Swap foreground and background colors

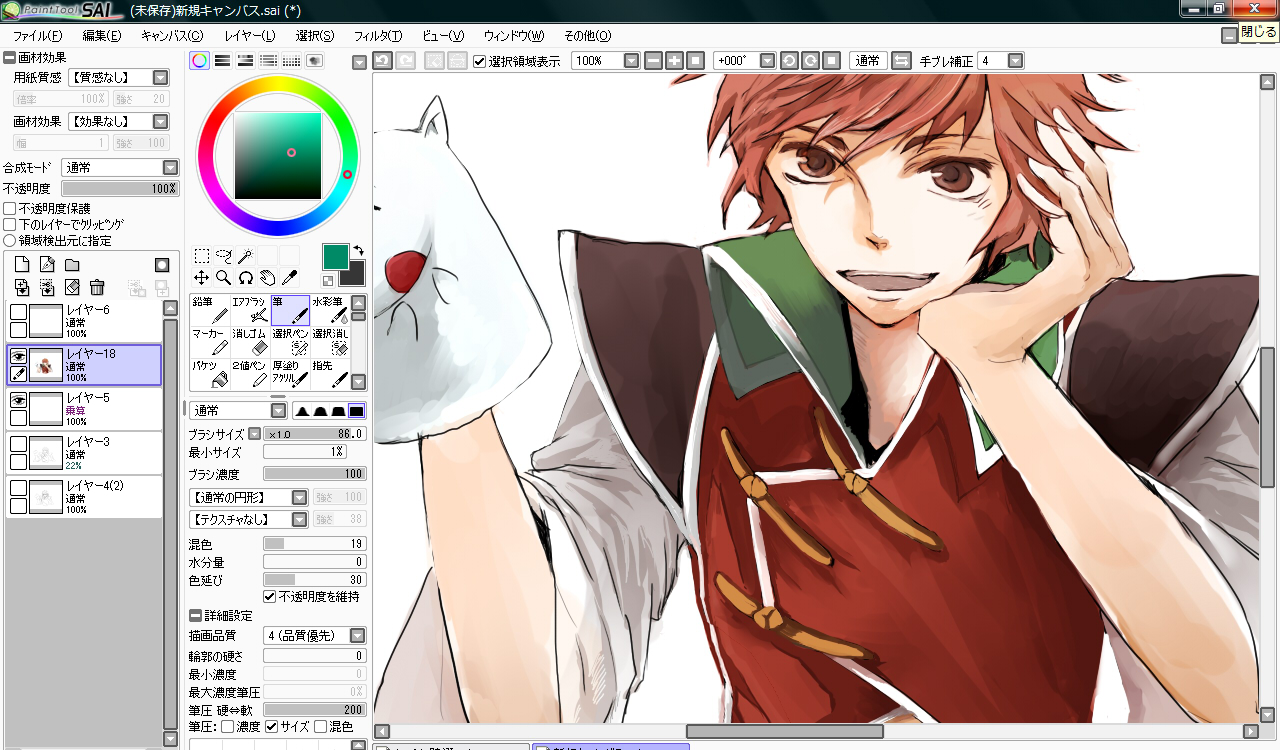coord(358,249)
